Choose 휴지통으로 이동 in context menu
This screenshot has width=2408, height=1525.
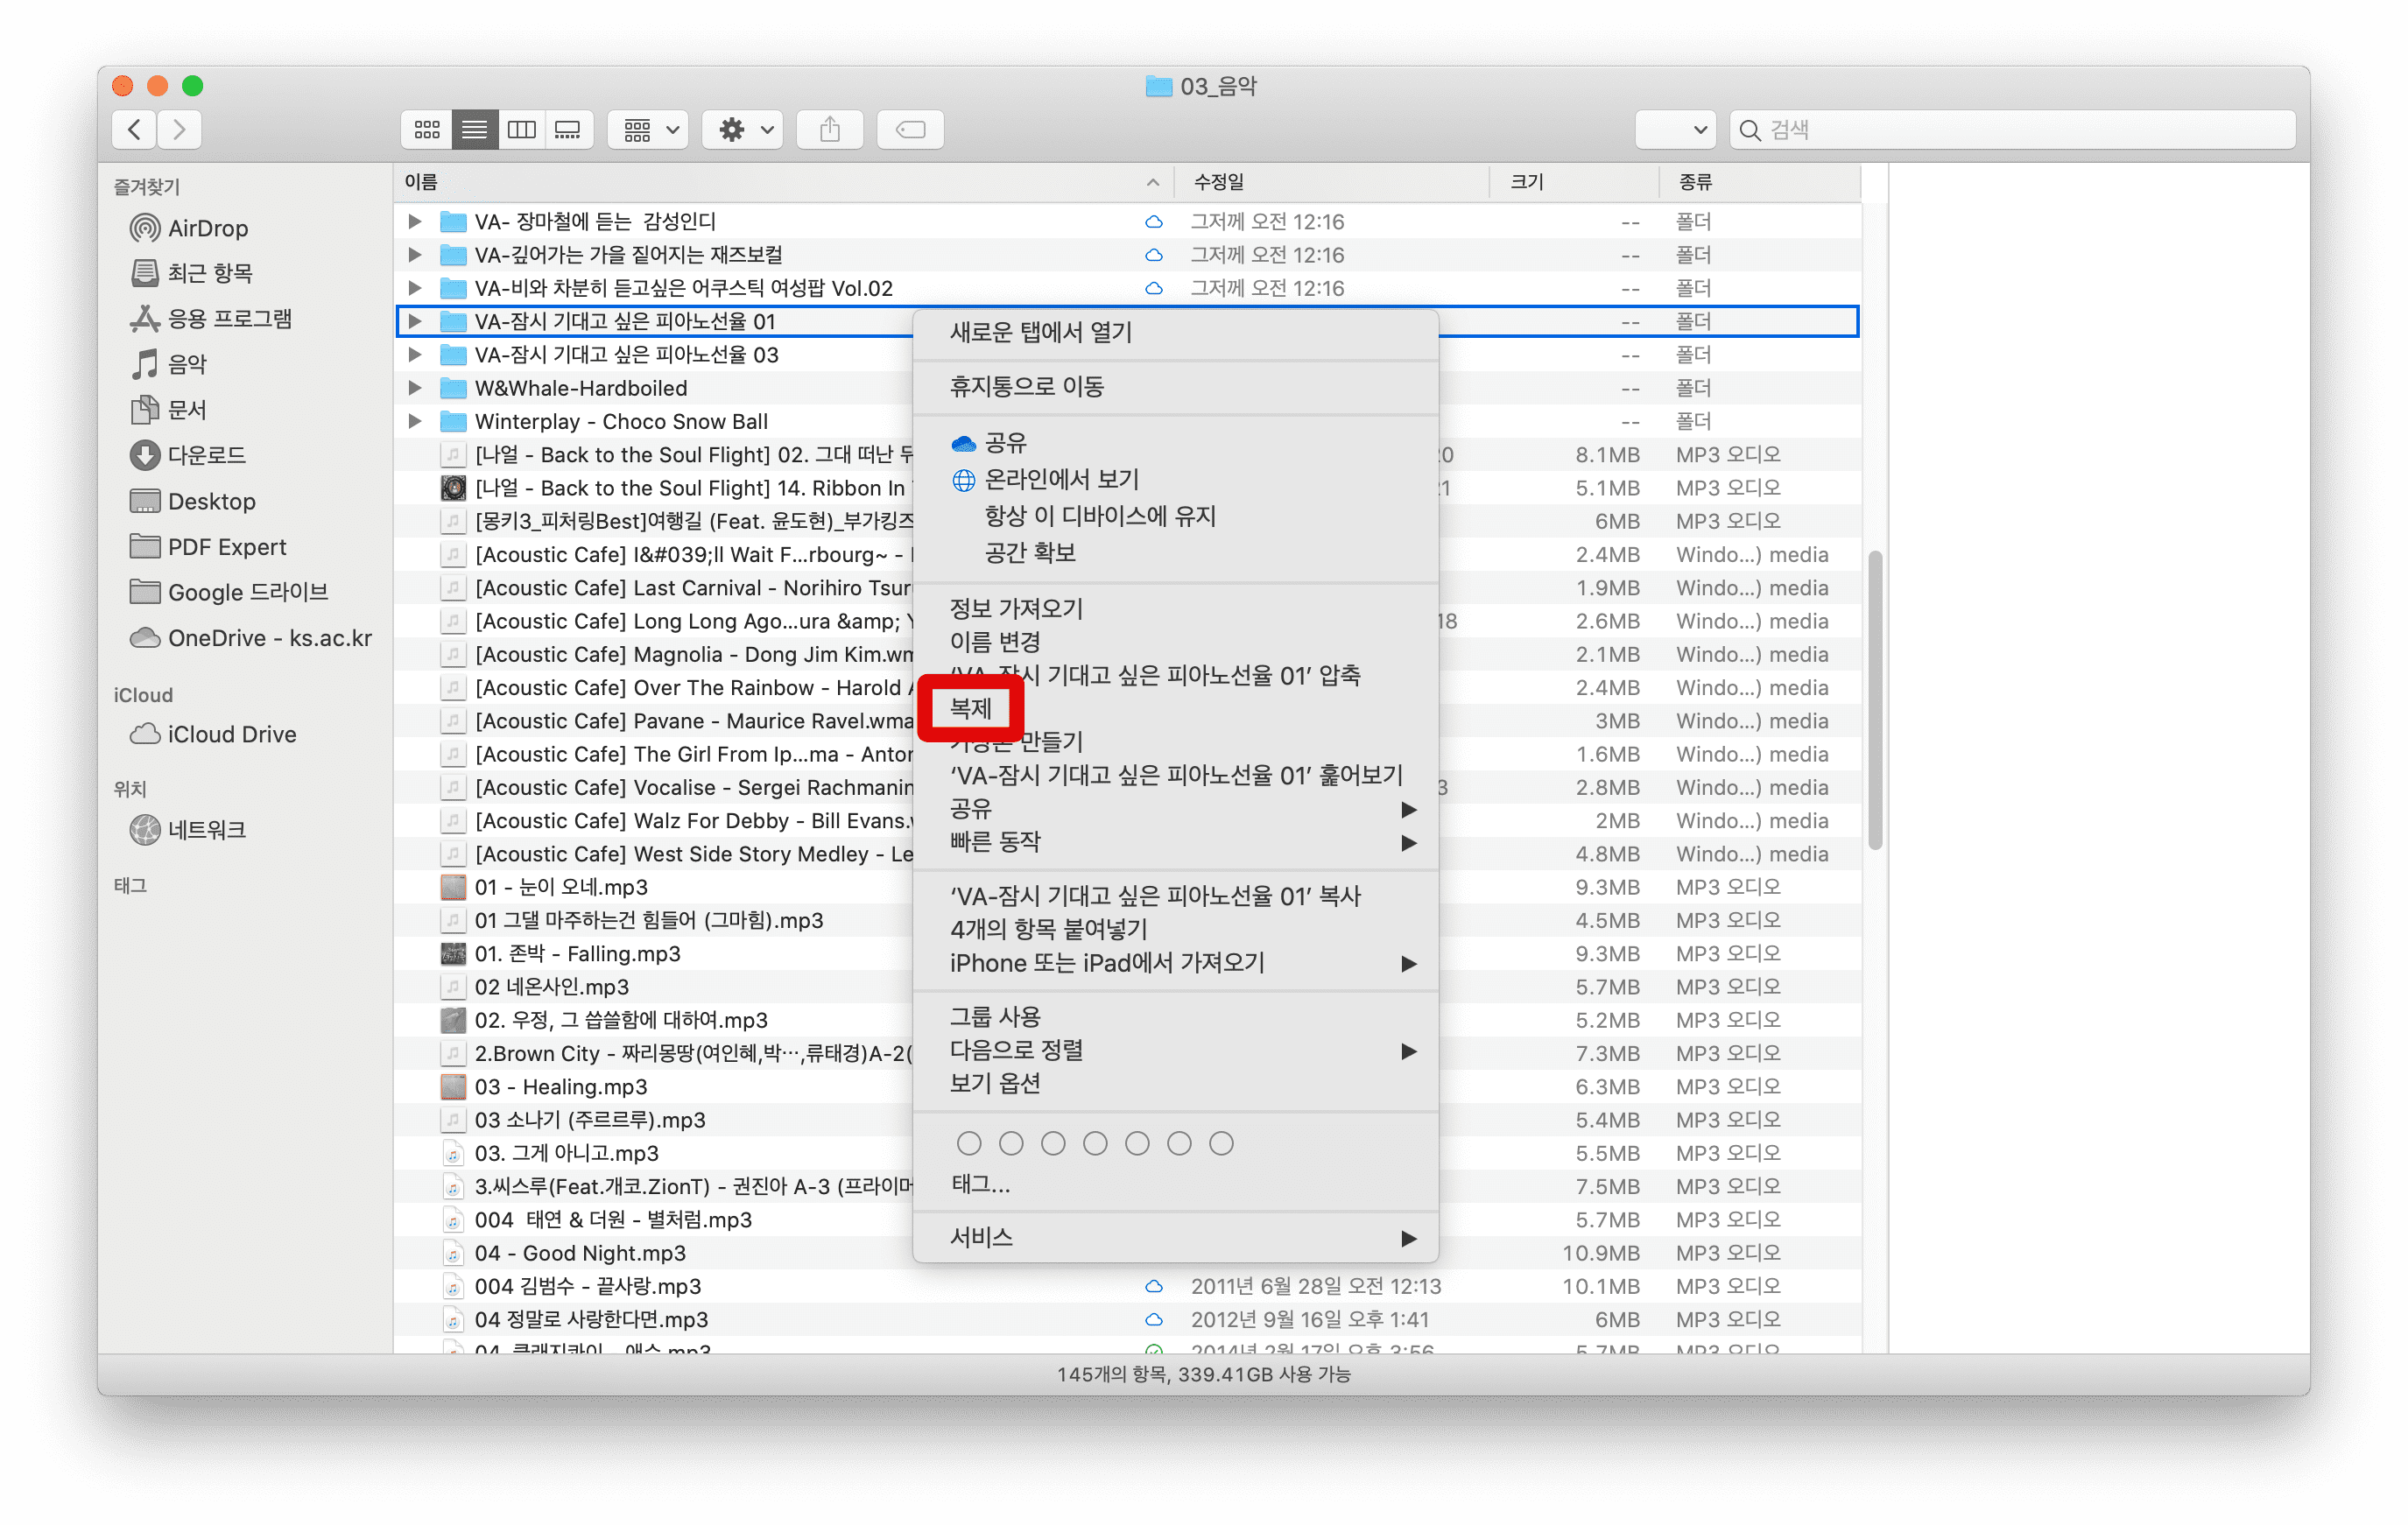pyautogui.click(x=1026, y=386)
